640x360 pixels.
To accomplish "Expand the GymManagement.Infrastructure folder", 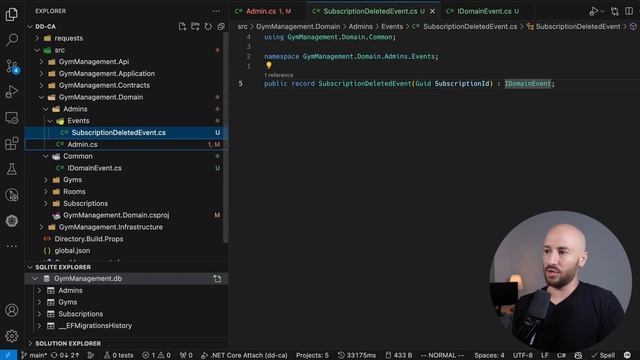I will point(41,227).
